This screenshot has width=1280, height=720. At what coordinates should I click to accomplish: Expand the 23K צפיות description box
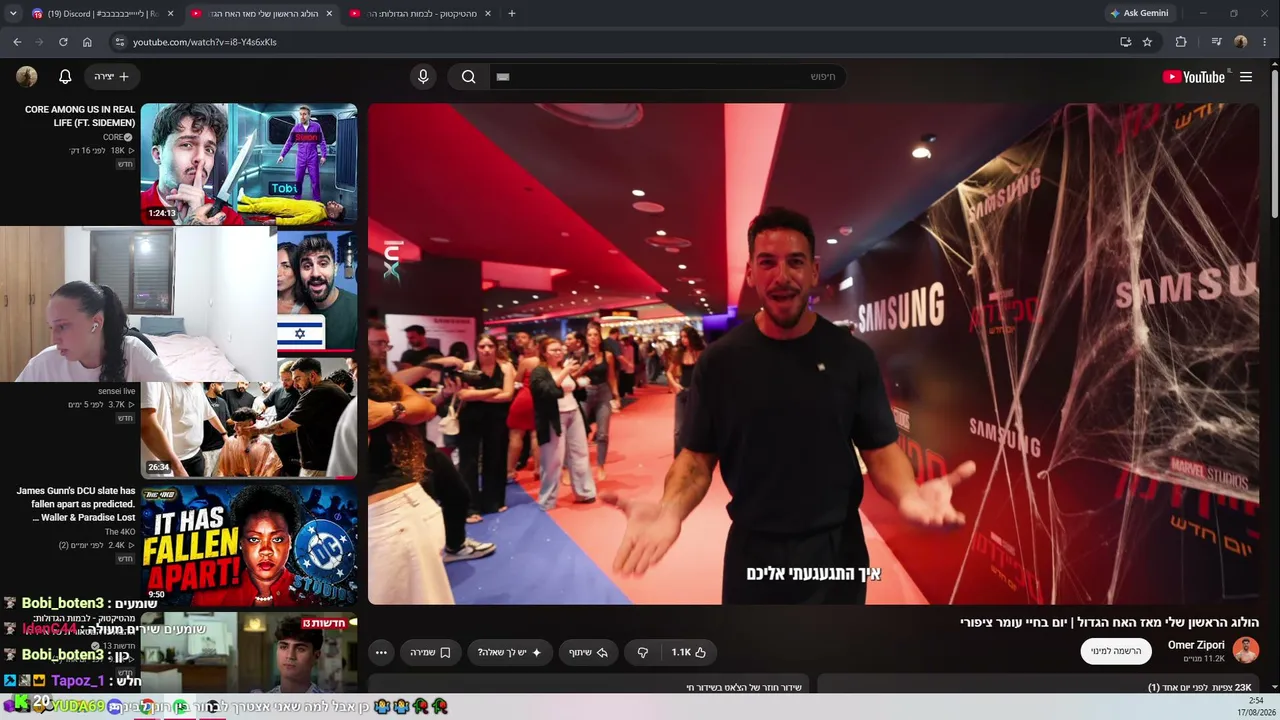(1038, 687)
